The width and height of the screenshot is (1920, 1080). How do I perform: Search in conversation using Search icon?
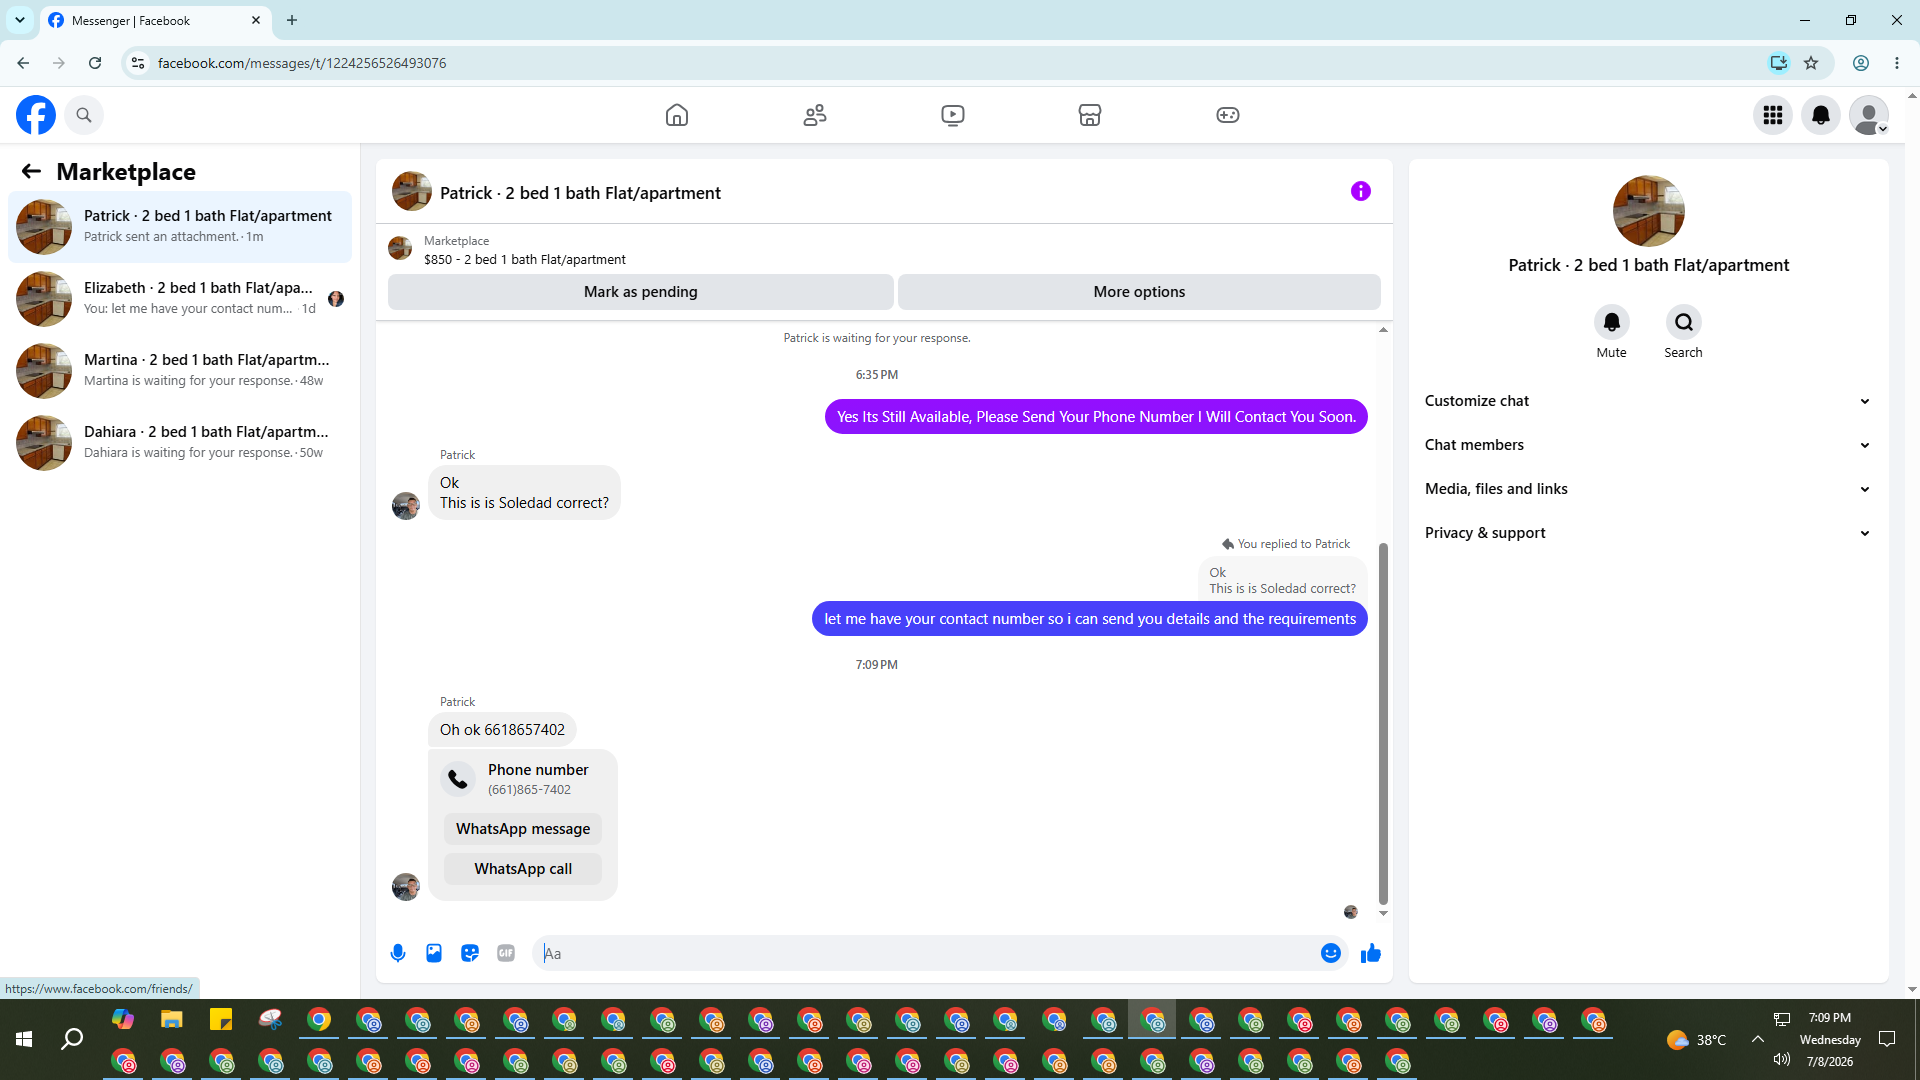[1684, 322]
